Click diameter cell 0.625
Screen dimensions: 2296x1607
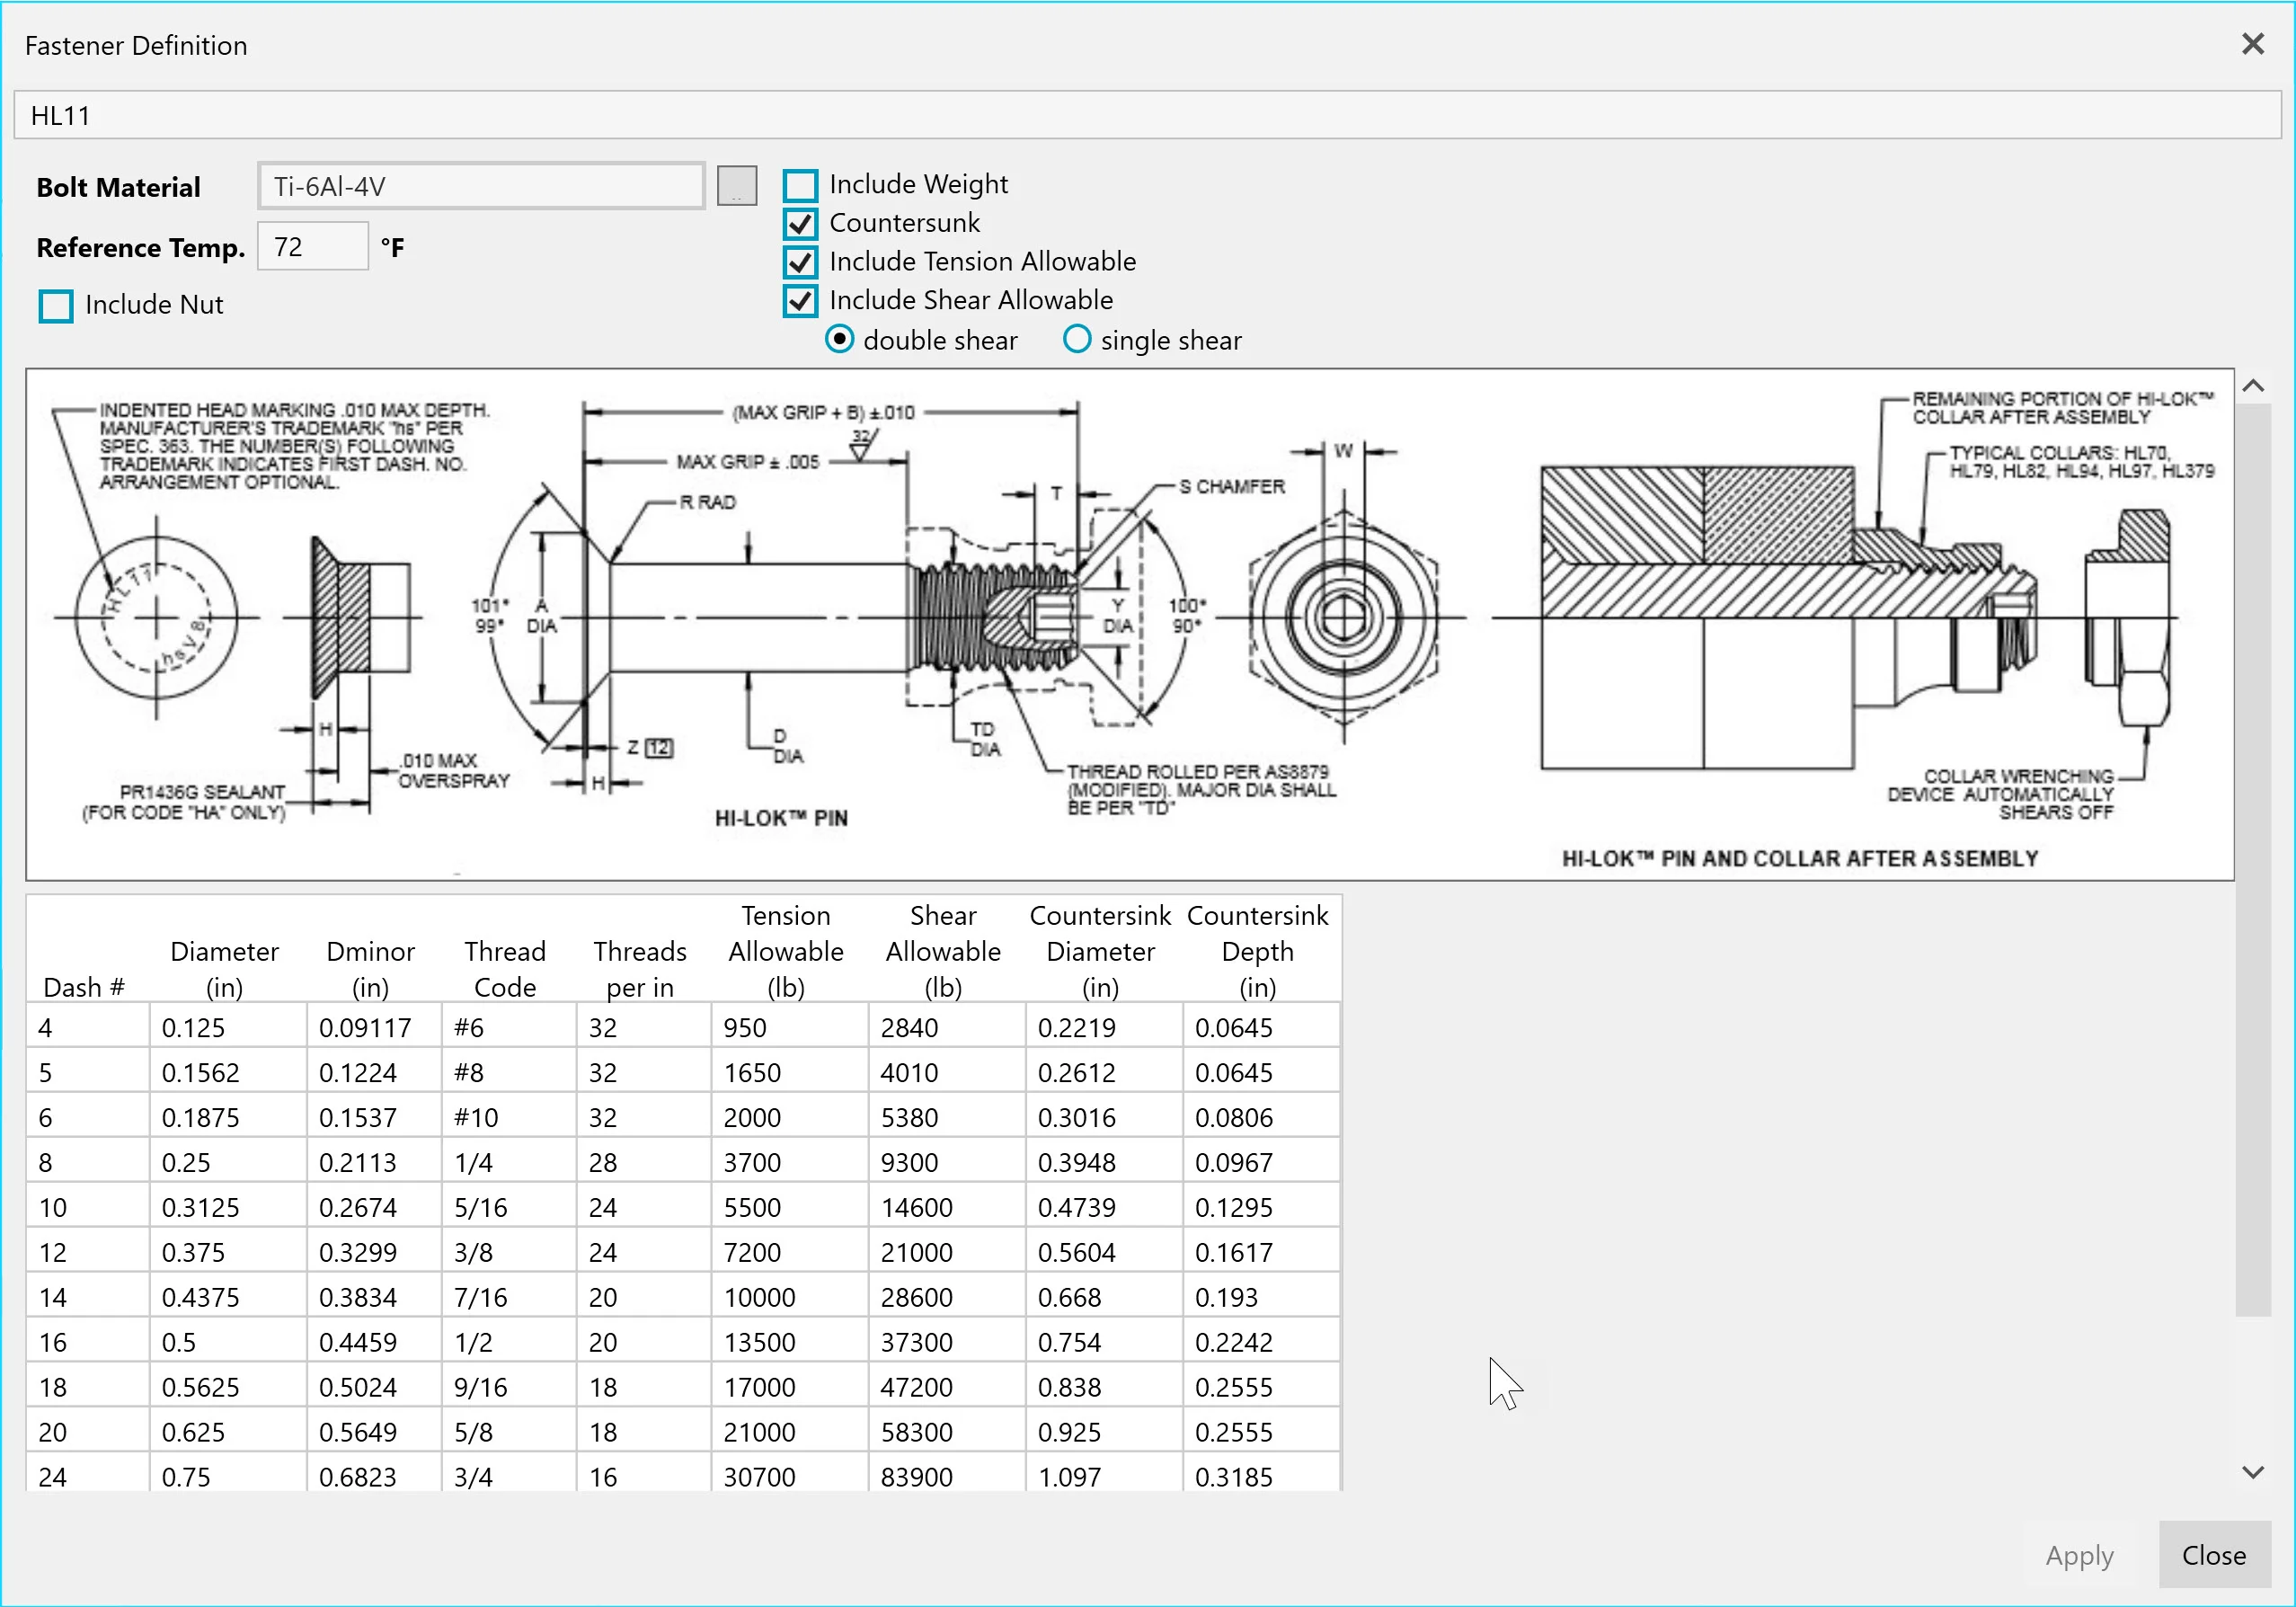[x=228, y=1431]
